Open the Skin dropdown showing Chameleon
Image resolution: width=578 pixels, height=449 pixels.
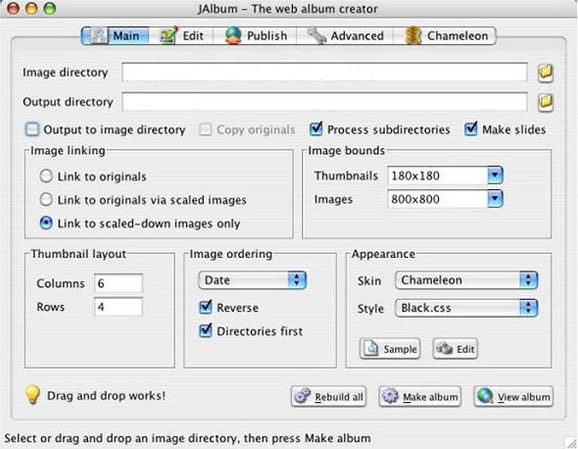click(x=466, y=280)
